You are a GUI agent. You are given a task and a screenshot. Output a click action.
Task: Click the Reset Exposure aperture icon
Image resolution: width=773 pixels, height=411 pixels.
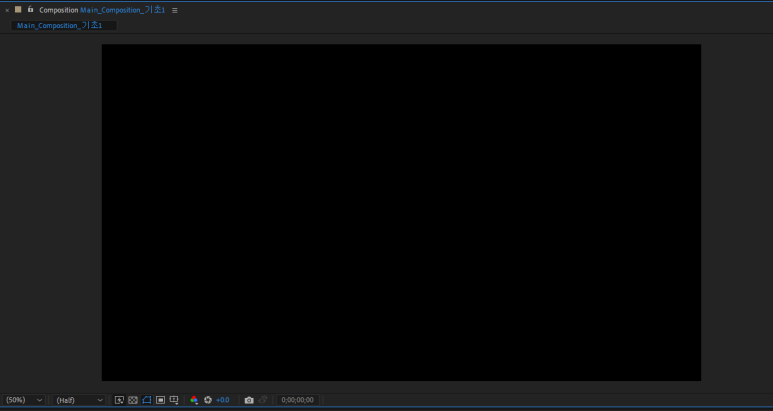click(208, 400)
